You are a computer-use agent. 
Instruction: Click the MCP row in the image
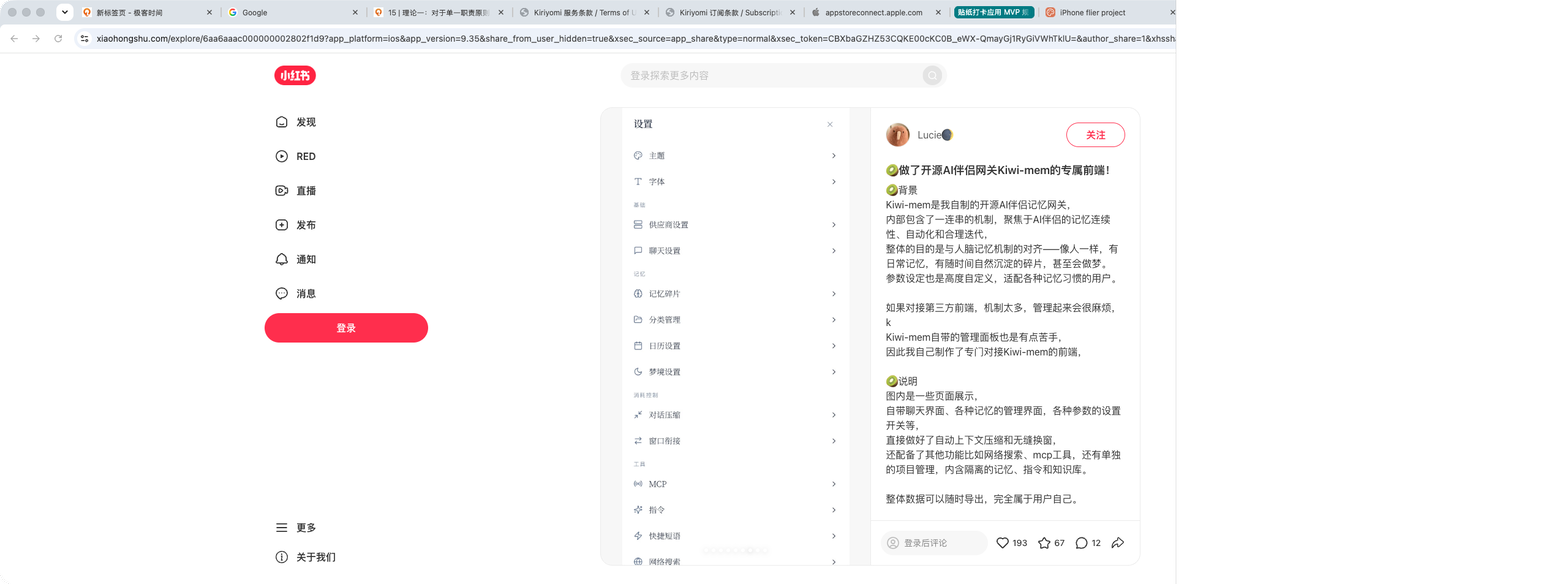tap(735, 484)
